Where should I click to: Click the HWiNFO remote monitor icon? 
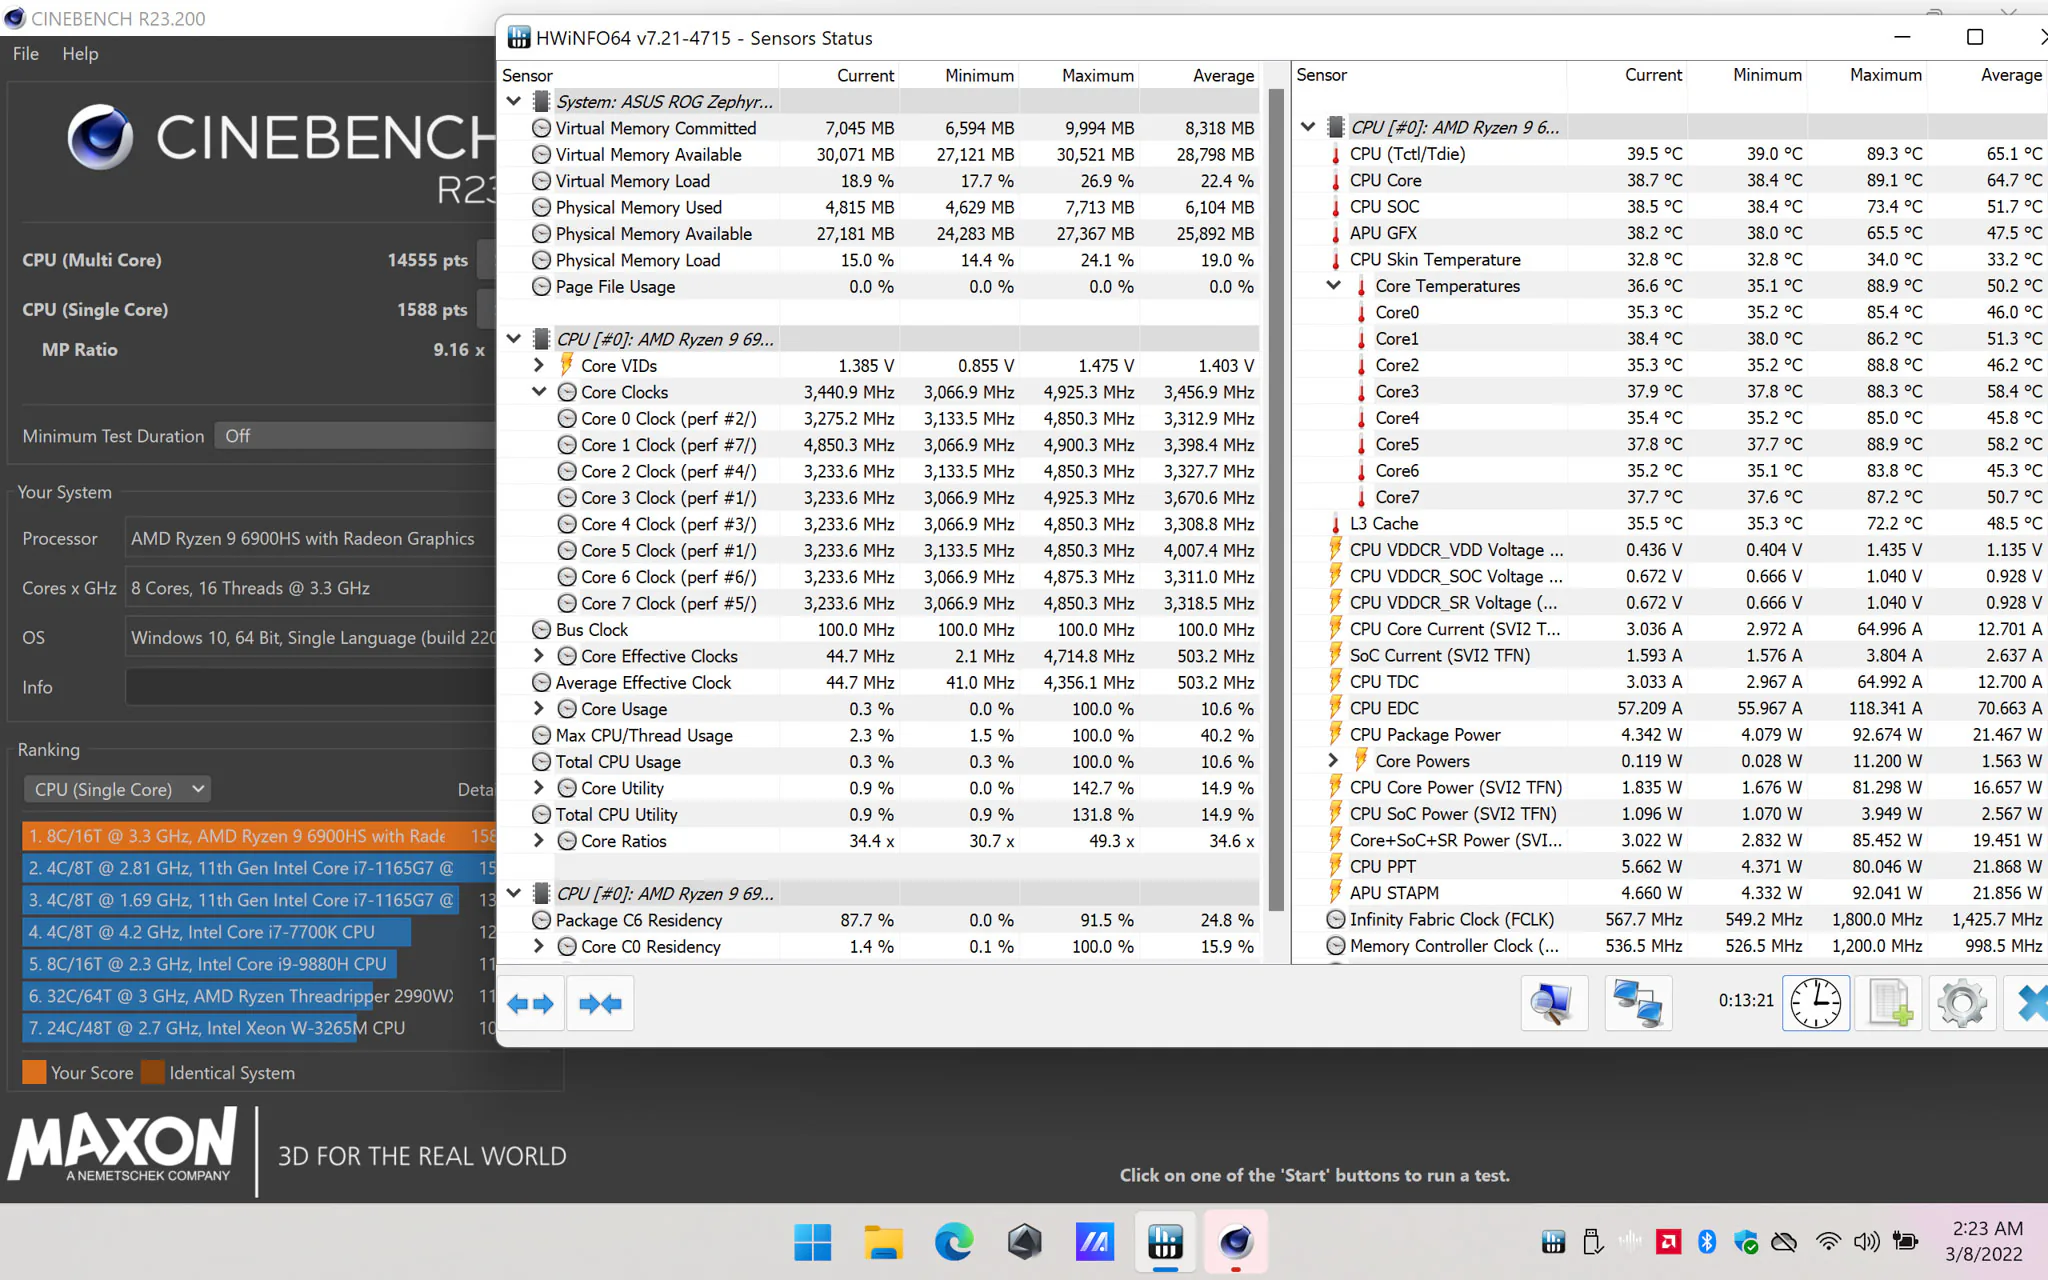pyautogui.click(x=1553, y=1003)
